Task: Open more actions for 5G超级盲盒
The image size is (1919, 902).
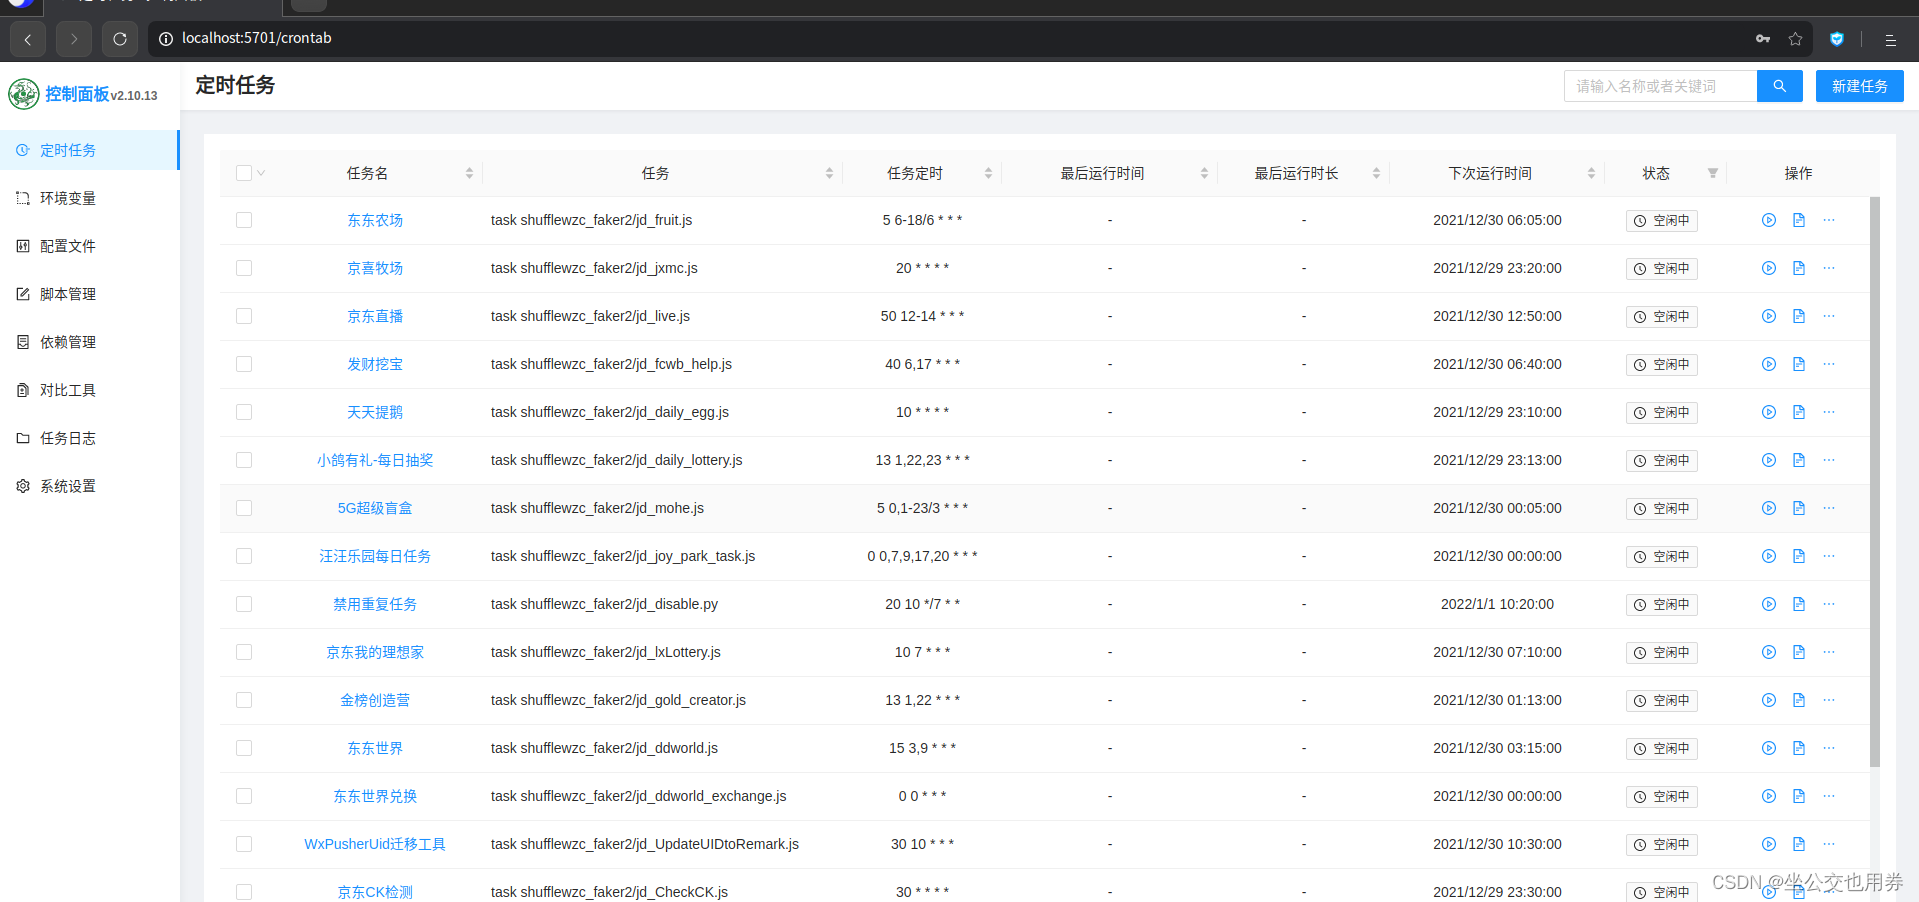Action: (1828, 508)
